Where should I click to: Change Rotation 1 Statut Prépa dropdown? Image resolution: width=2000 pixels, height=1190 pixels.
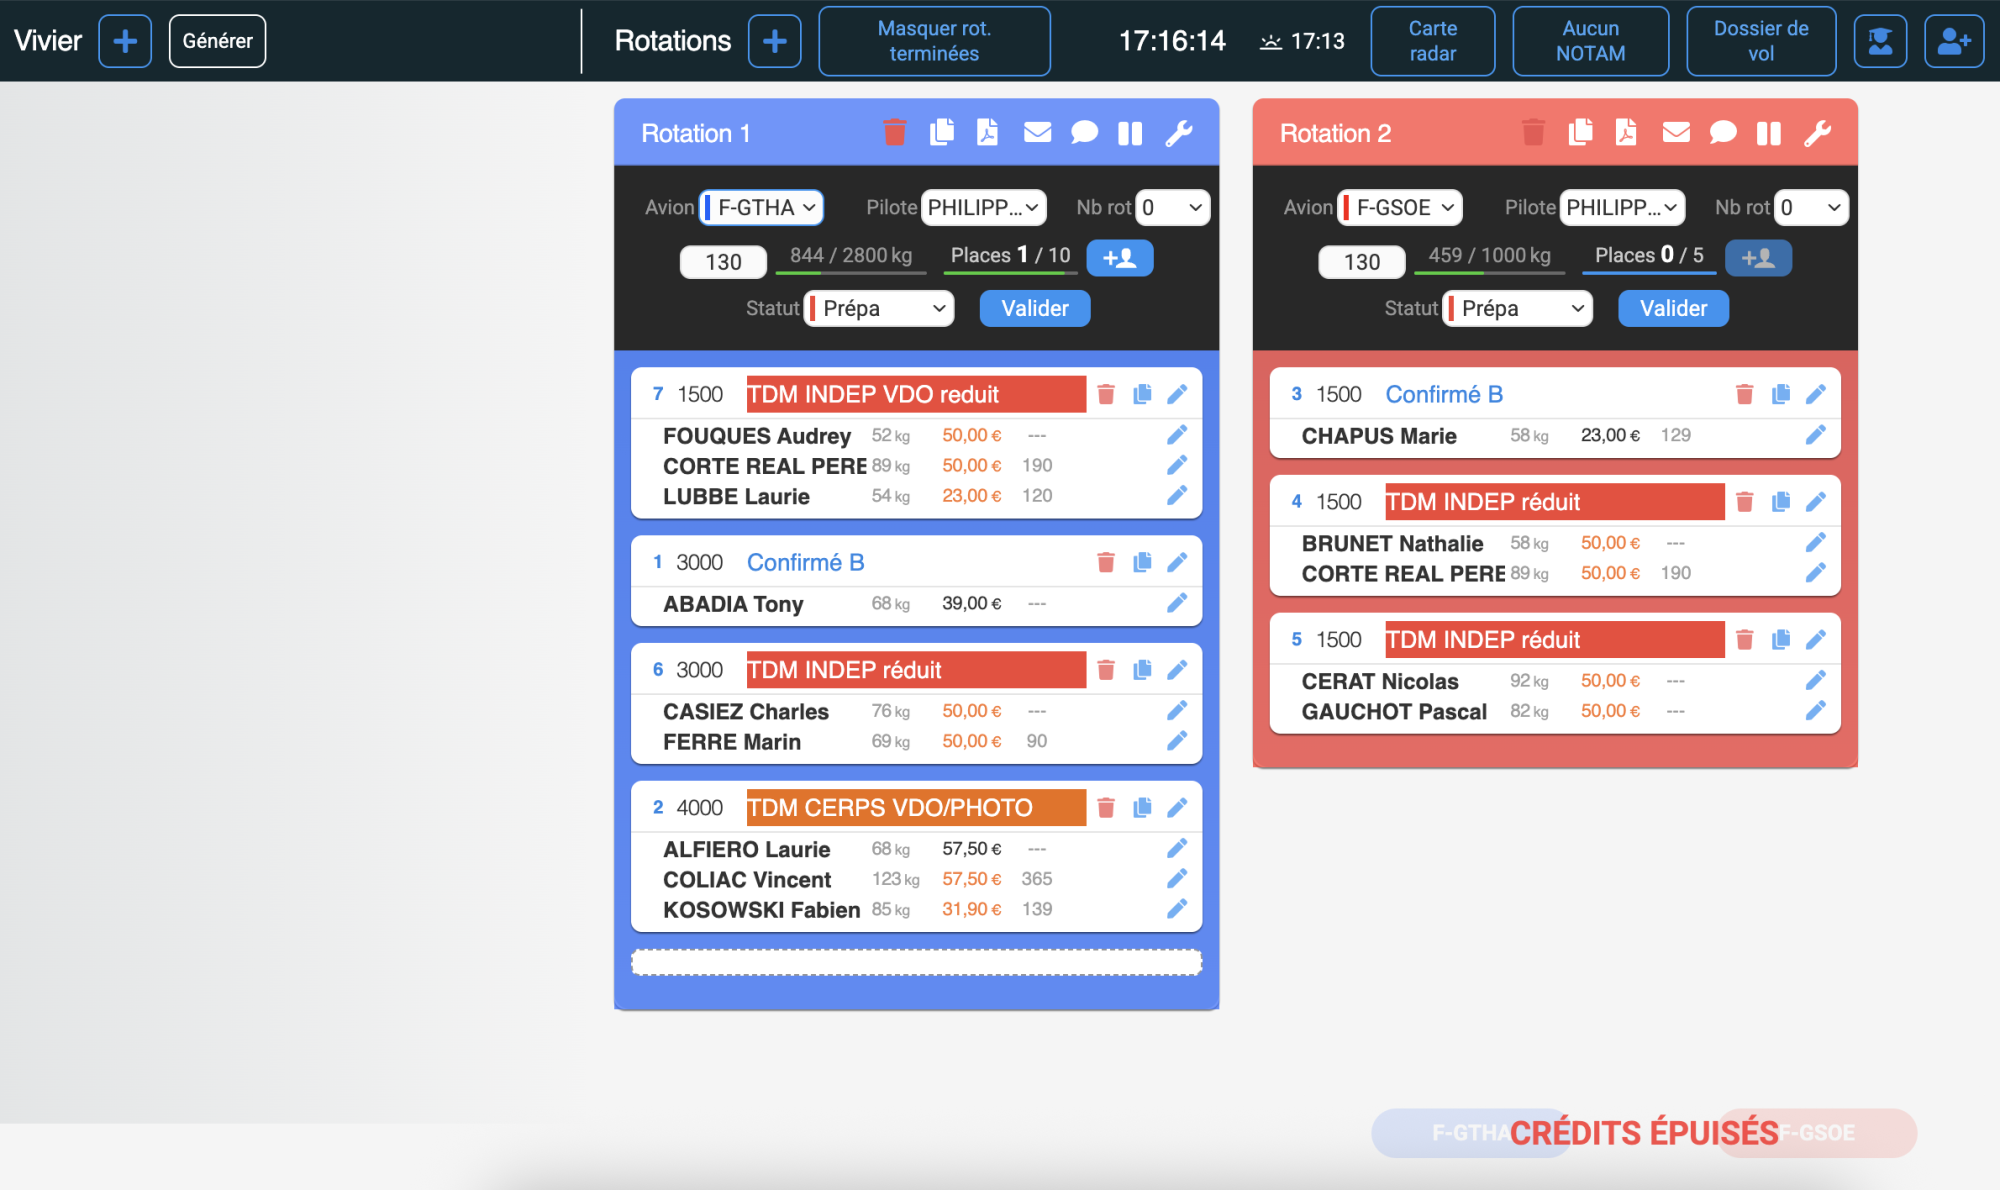coord(880,309)
